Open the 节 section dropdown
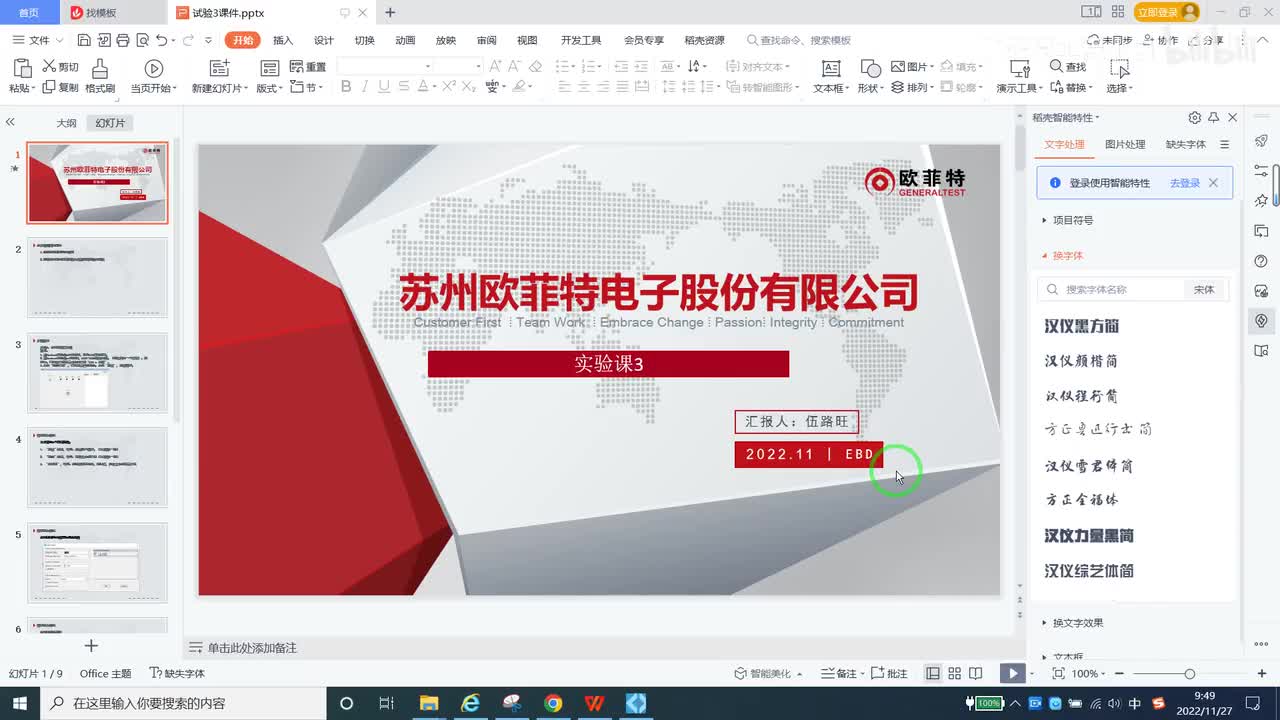The height and width of the screenshot is (720, 1280). click(x=305, y=88)
